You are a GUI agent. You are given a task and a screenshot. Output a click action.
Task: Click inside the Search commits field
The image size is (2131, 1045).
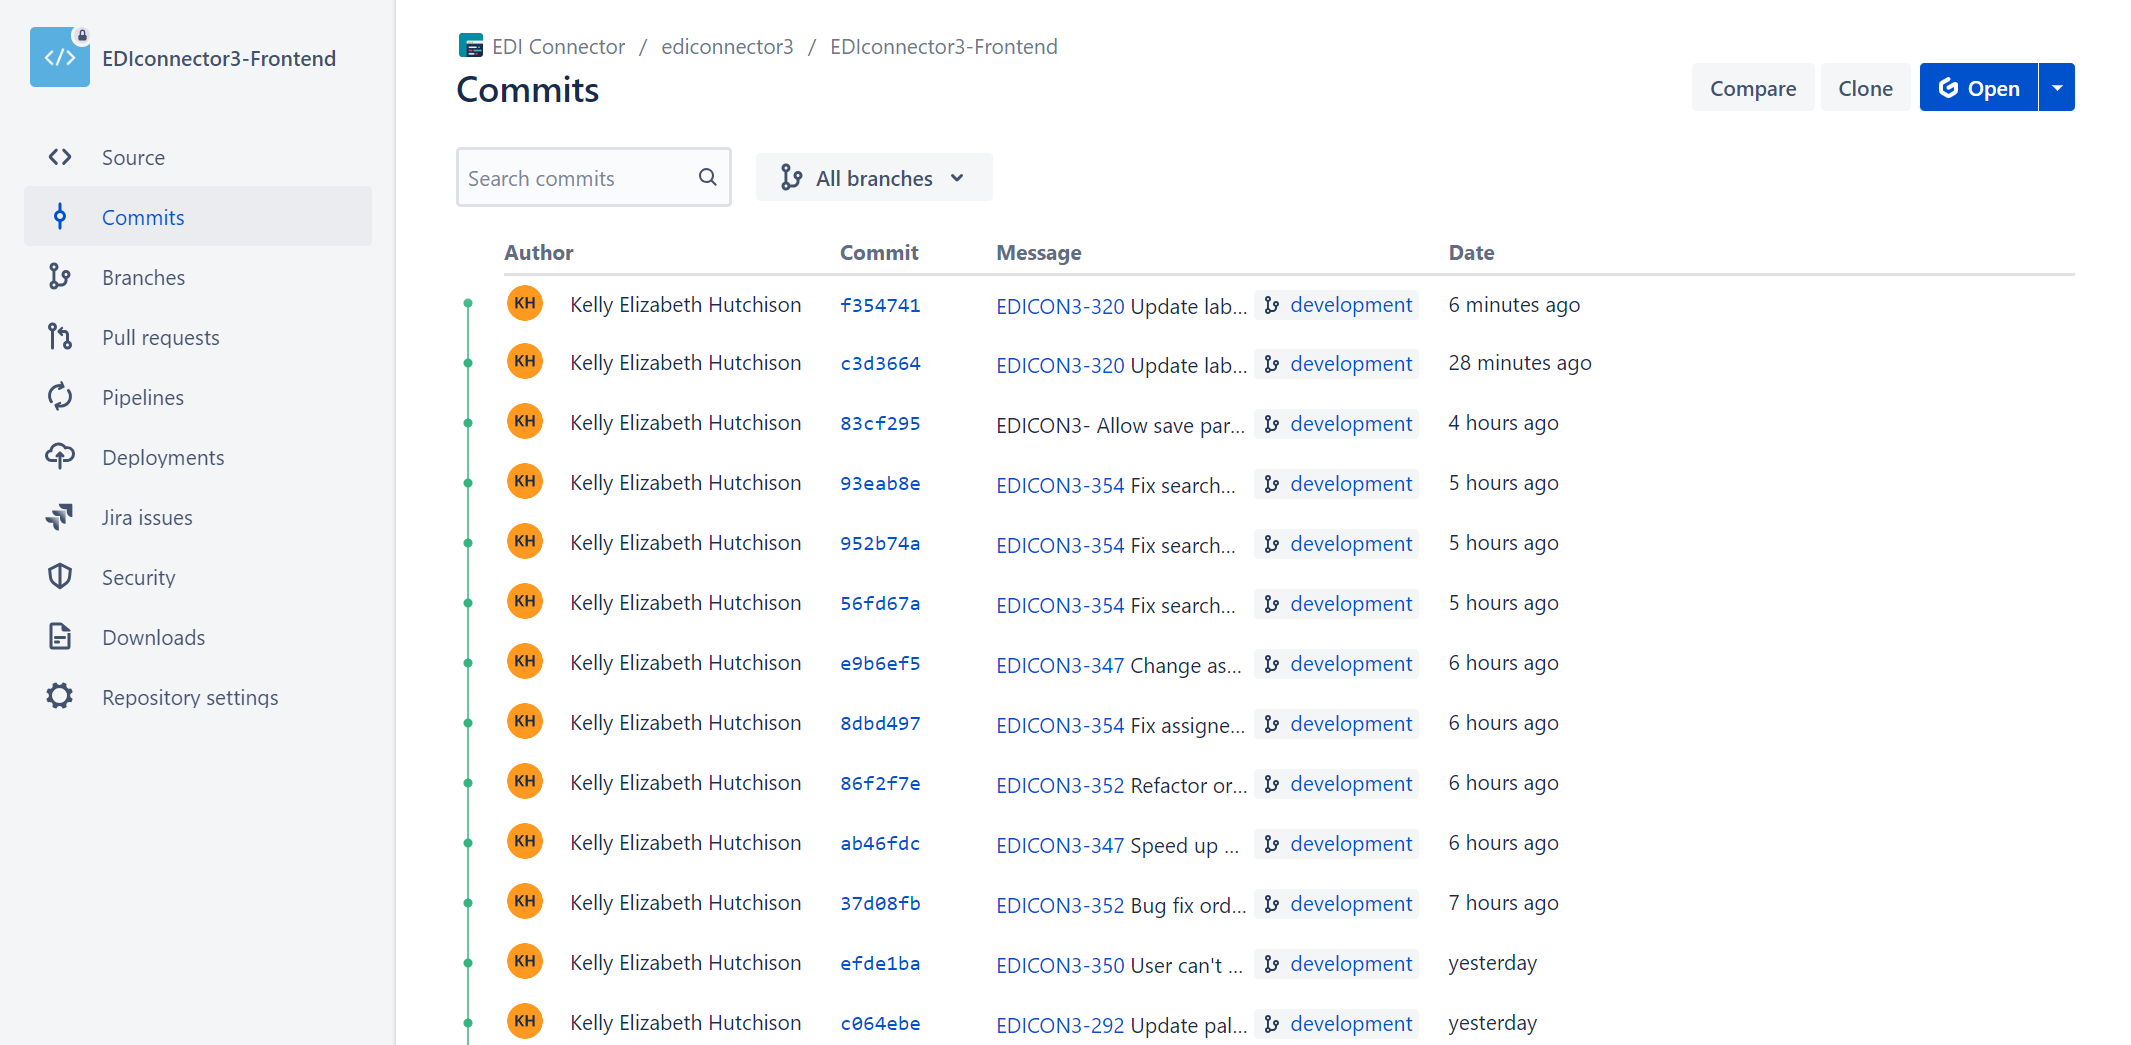[575, 177]
